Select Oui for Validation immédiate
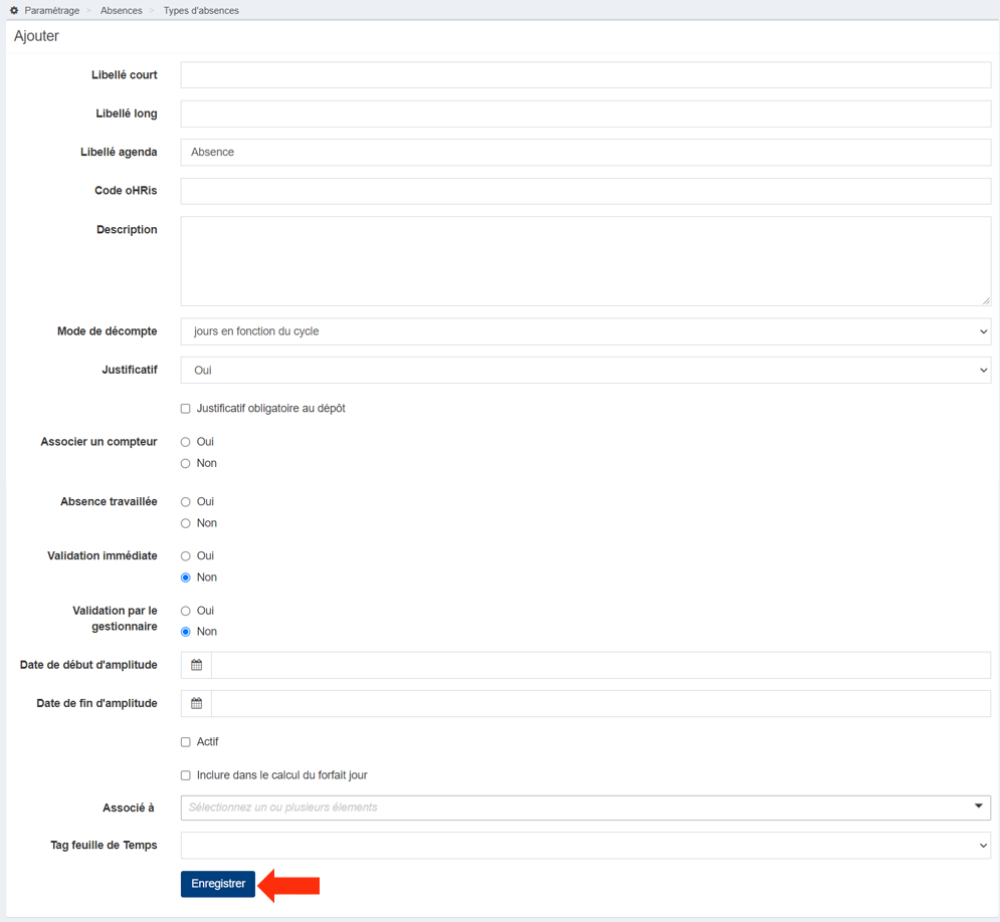The width and height of the screenshot is (1000, 922). coord(186,556)
